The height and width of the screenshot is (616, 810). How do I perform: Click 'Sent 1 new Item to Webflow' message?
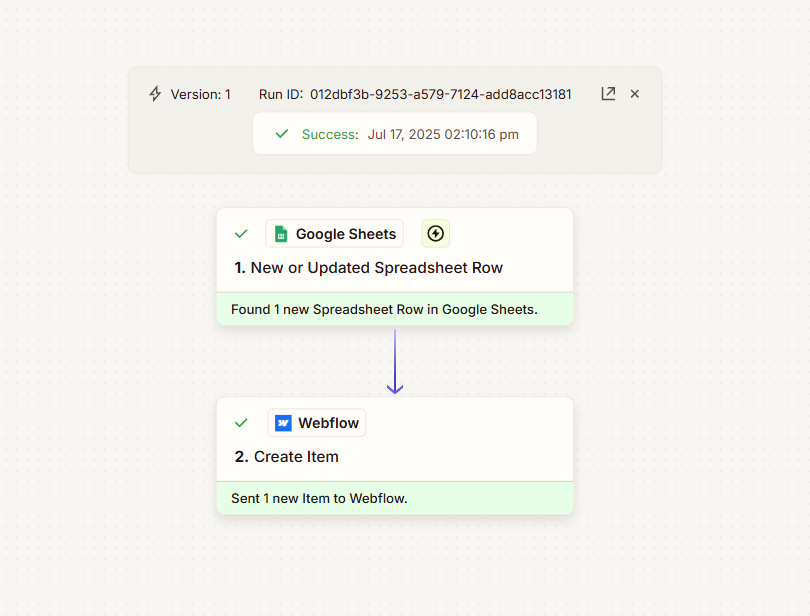pos(395,498)
